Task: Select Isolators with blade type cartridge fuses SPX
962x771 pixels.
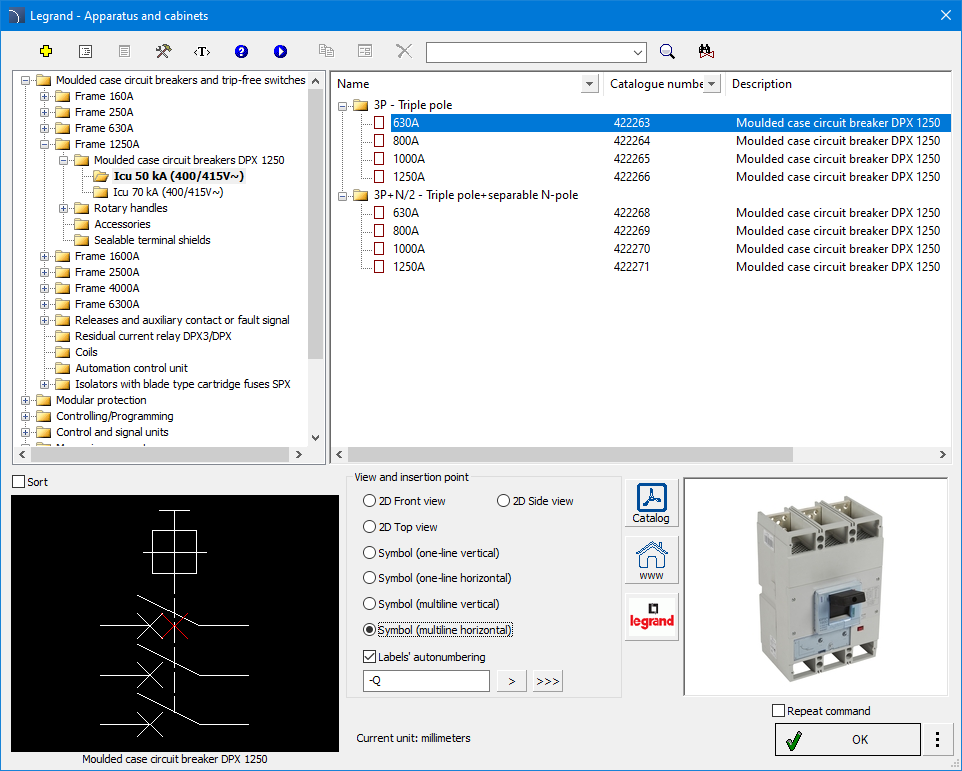Action: [183, 385]
